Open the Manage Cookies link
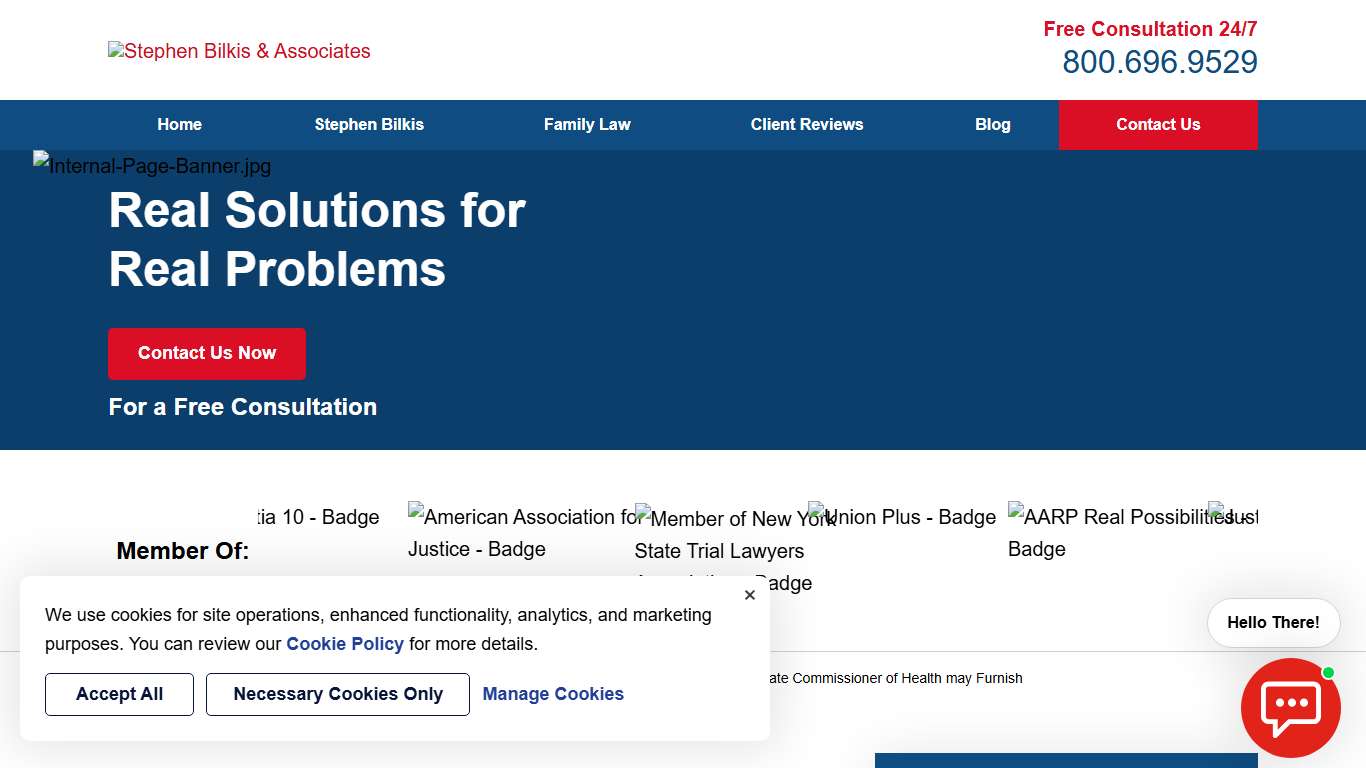Viewport: 1366px width, 768px height. (x=553, y=694)
